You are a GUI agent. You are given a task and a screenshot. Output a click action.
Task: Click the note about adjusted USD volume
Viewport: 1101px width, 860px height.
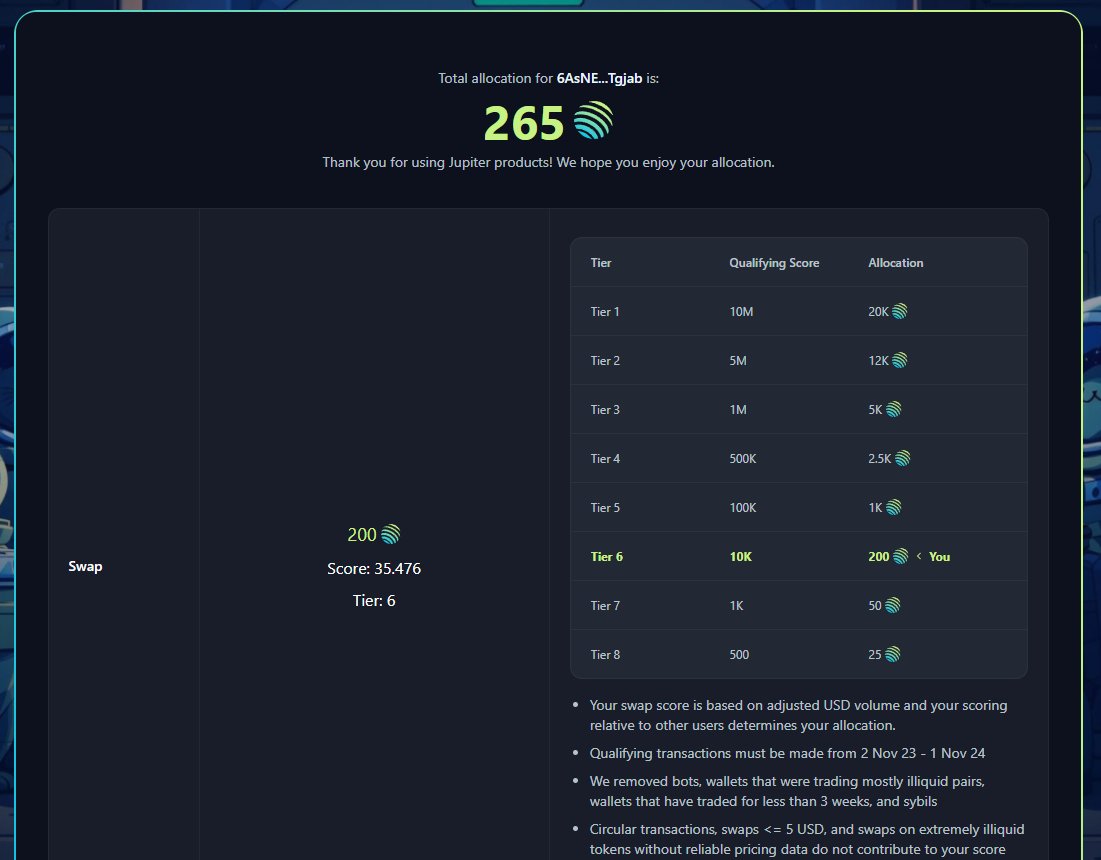click(x=798, y=715)
